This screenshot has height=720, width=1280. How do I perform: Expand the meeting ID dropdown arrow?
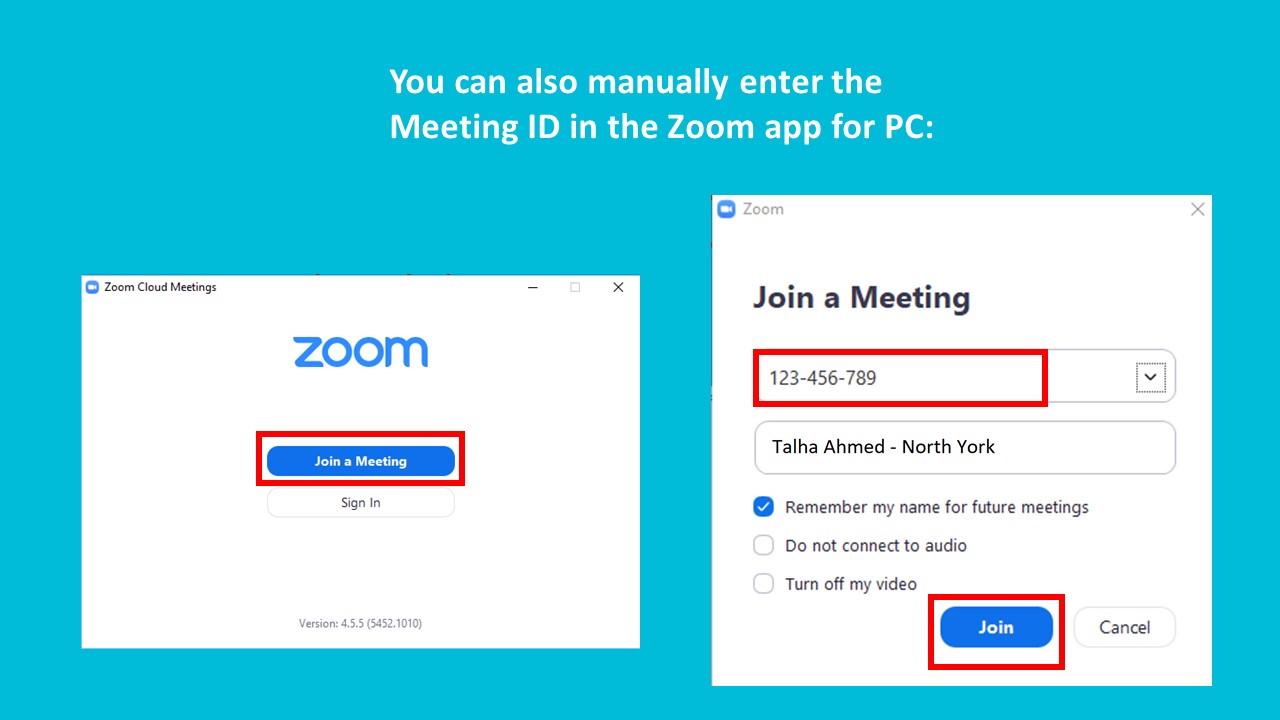[x=1150, y=377]
